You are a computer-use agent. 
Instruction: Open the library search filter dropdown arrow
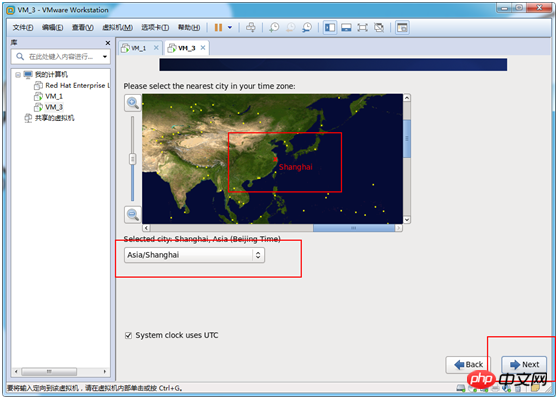105,57
